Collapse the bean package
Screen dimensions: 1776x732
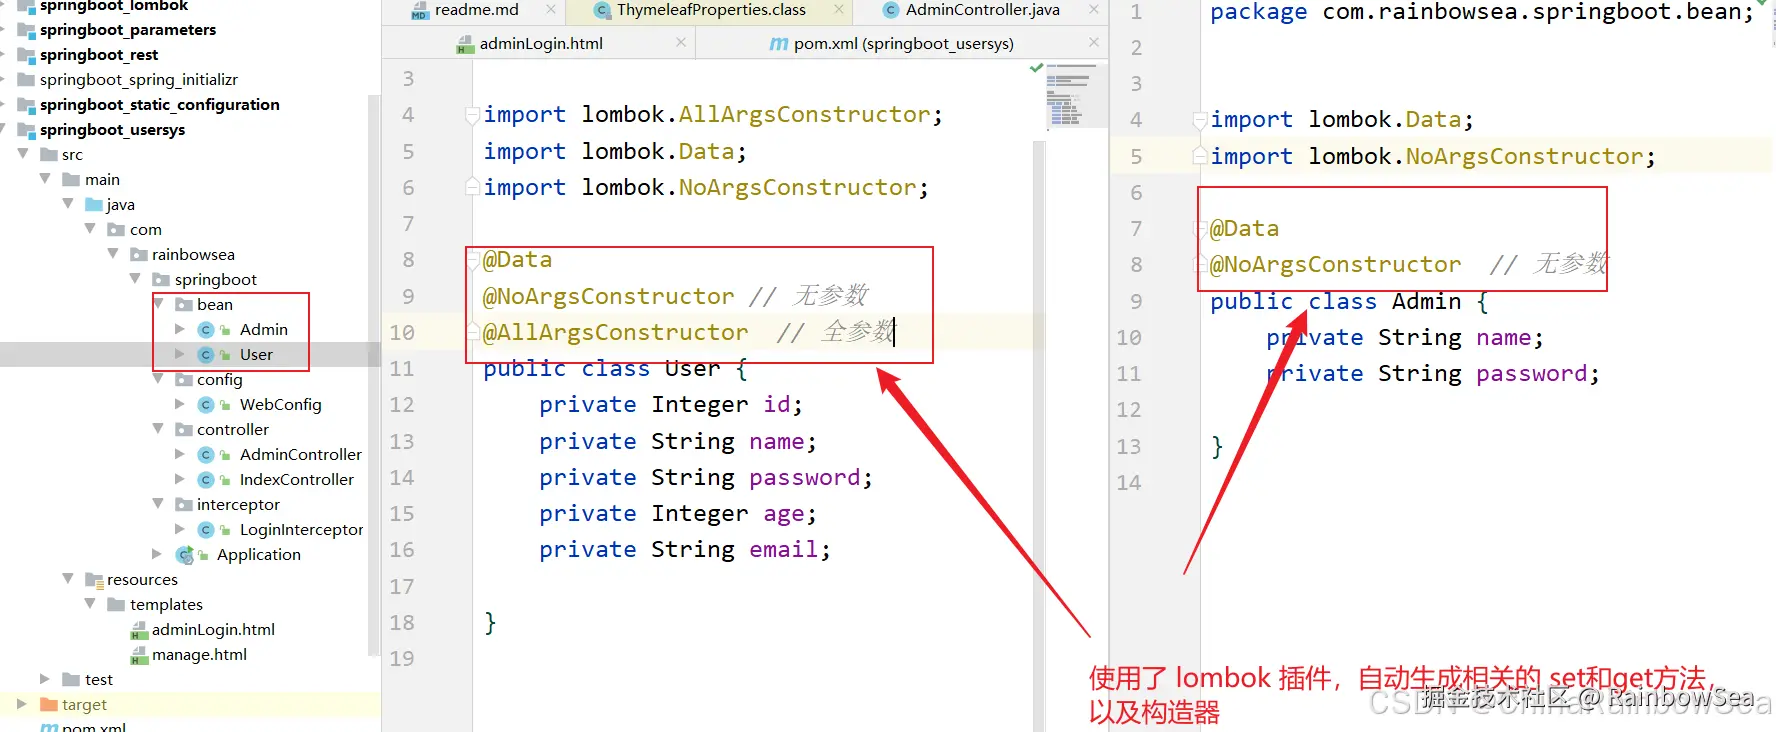coord(159,304)
